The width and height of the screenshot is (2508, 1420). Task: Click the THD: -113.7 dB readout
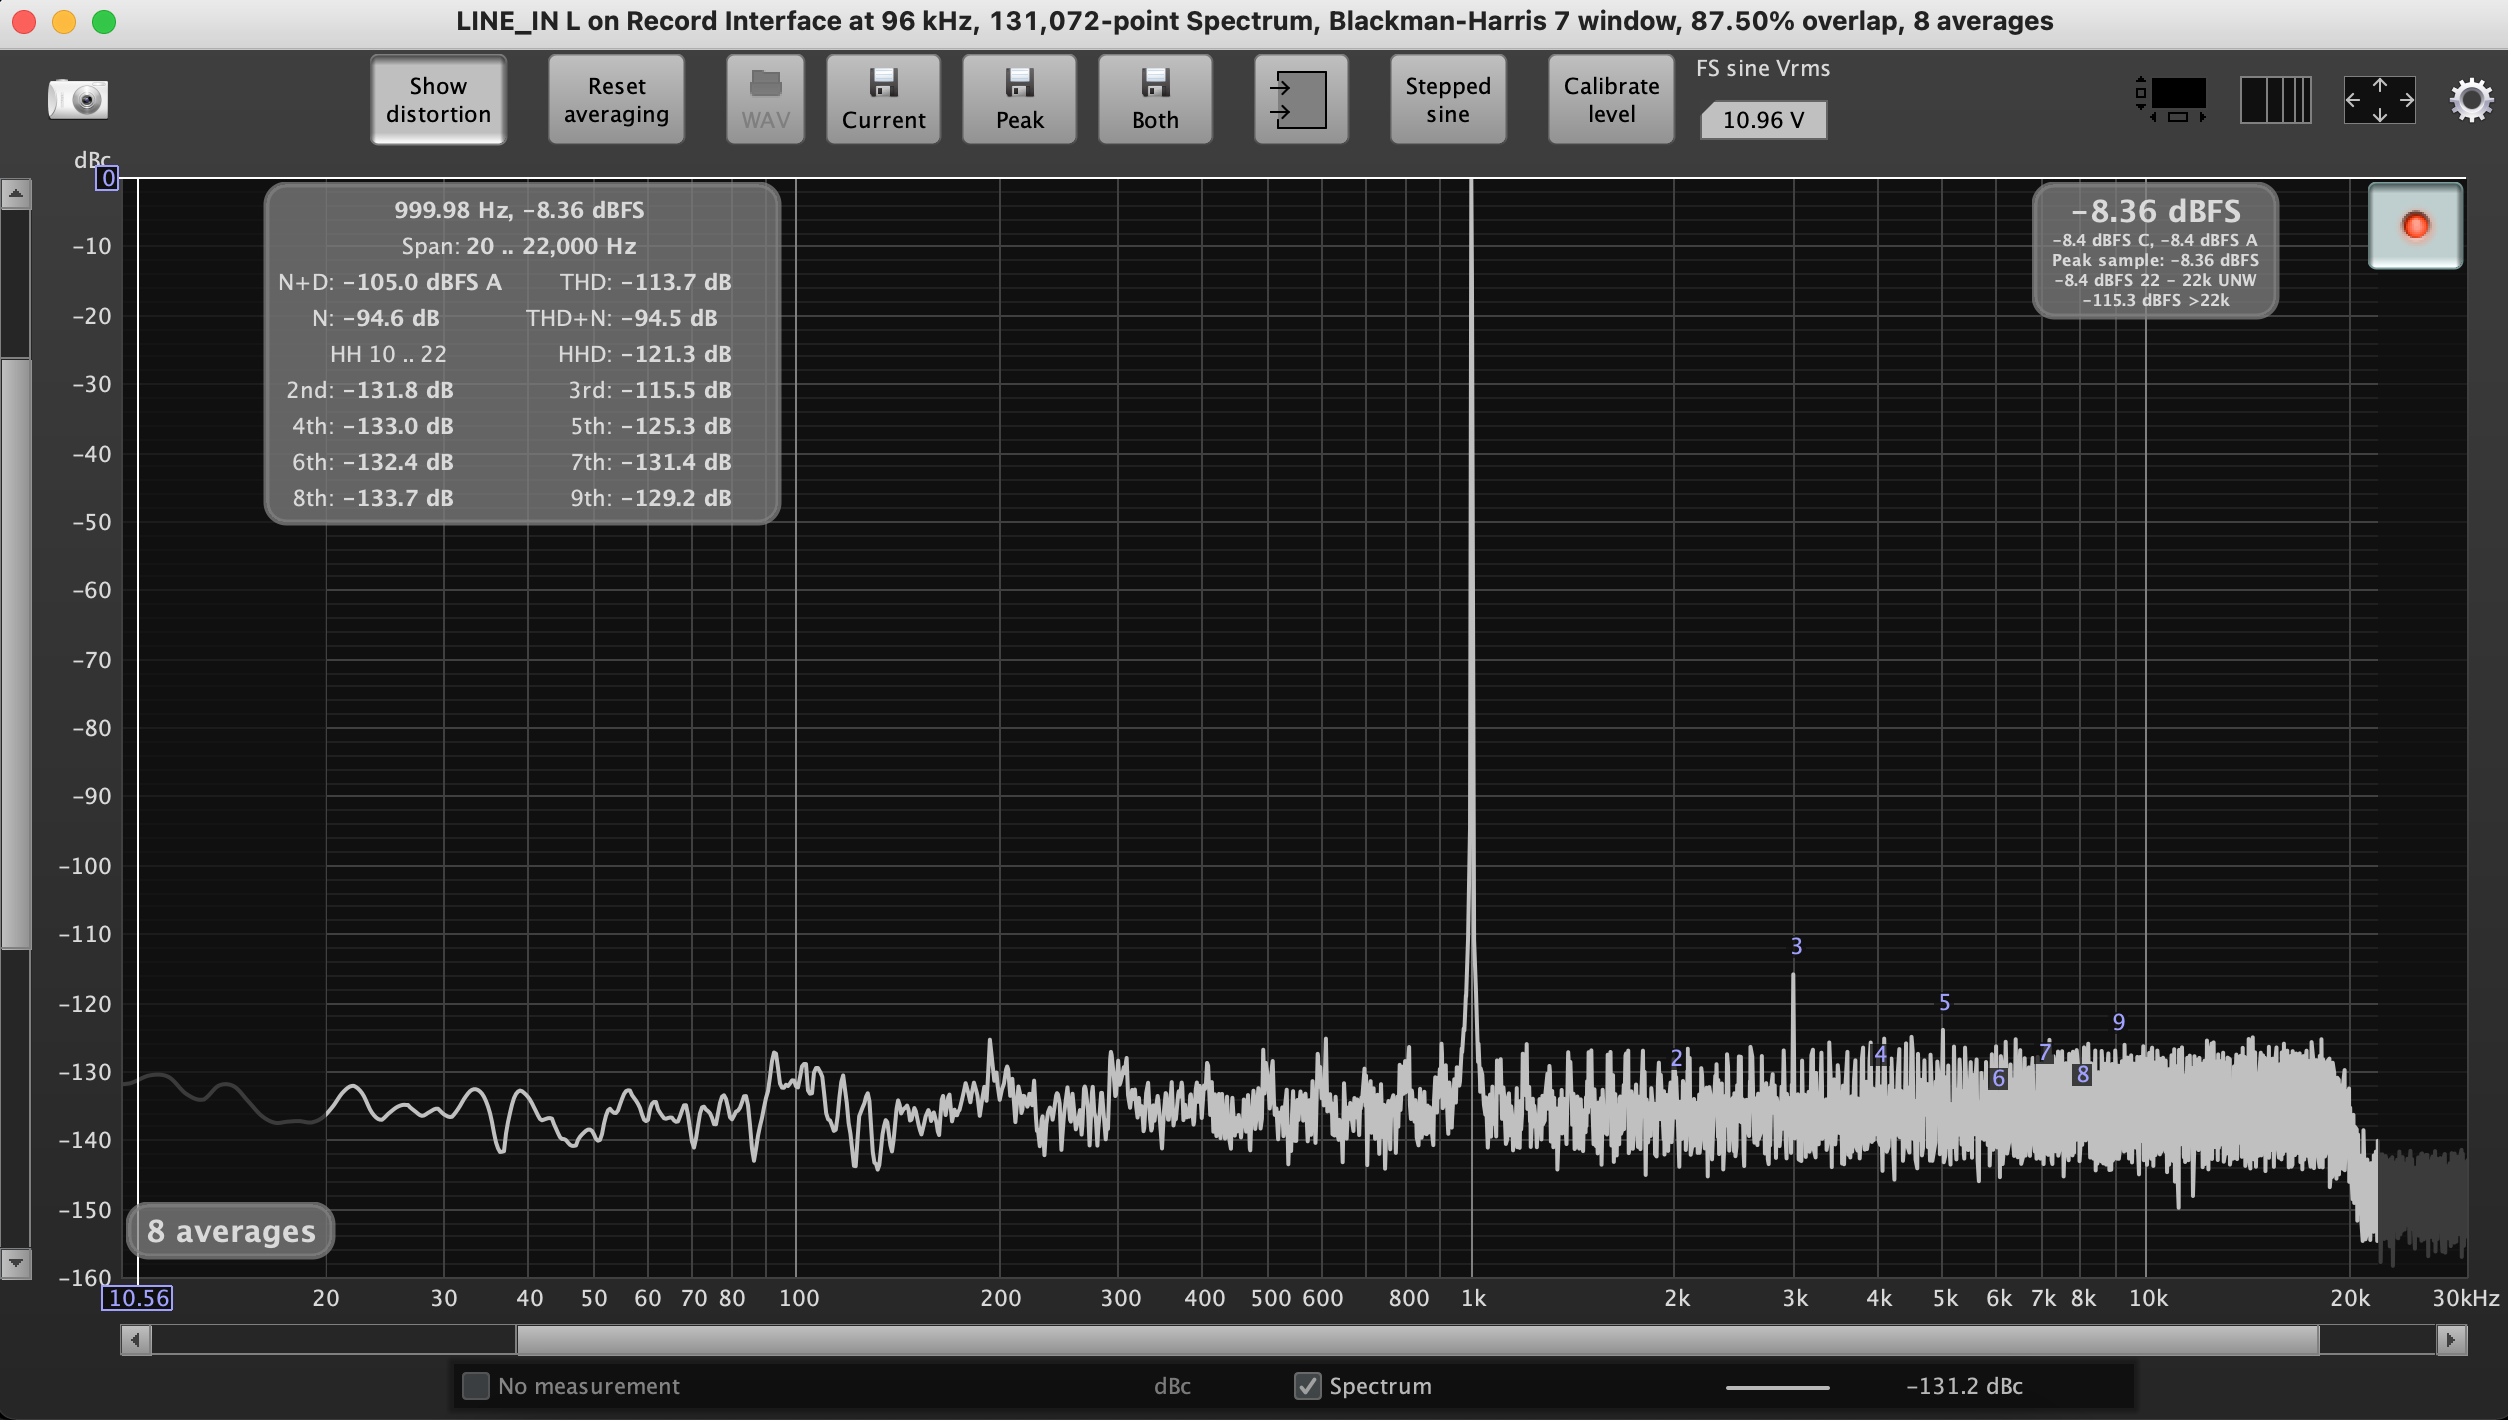click(x=645, y=282)
